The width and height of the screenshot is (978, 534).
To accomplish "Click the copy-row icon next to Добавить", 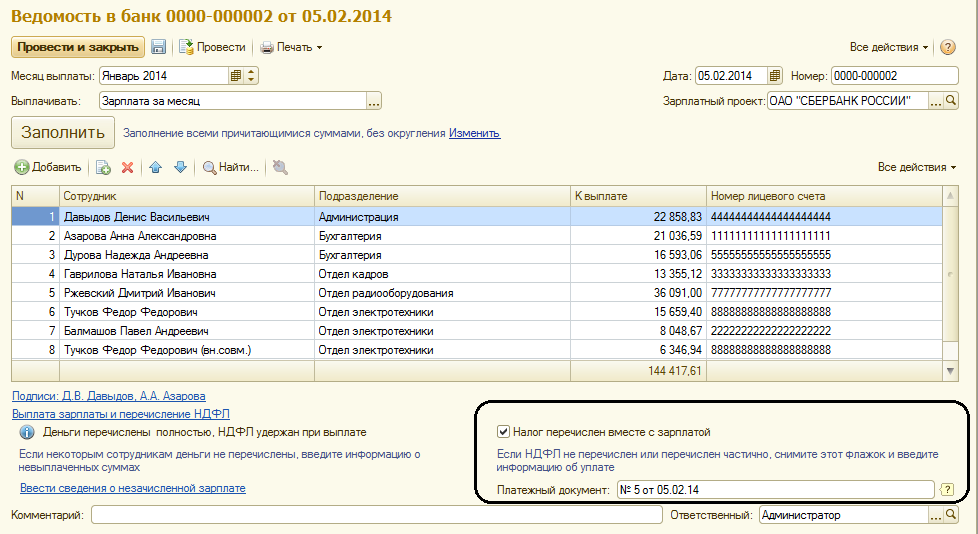I will pos(102,167).
